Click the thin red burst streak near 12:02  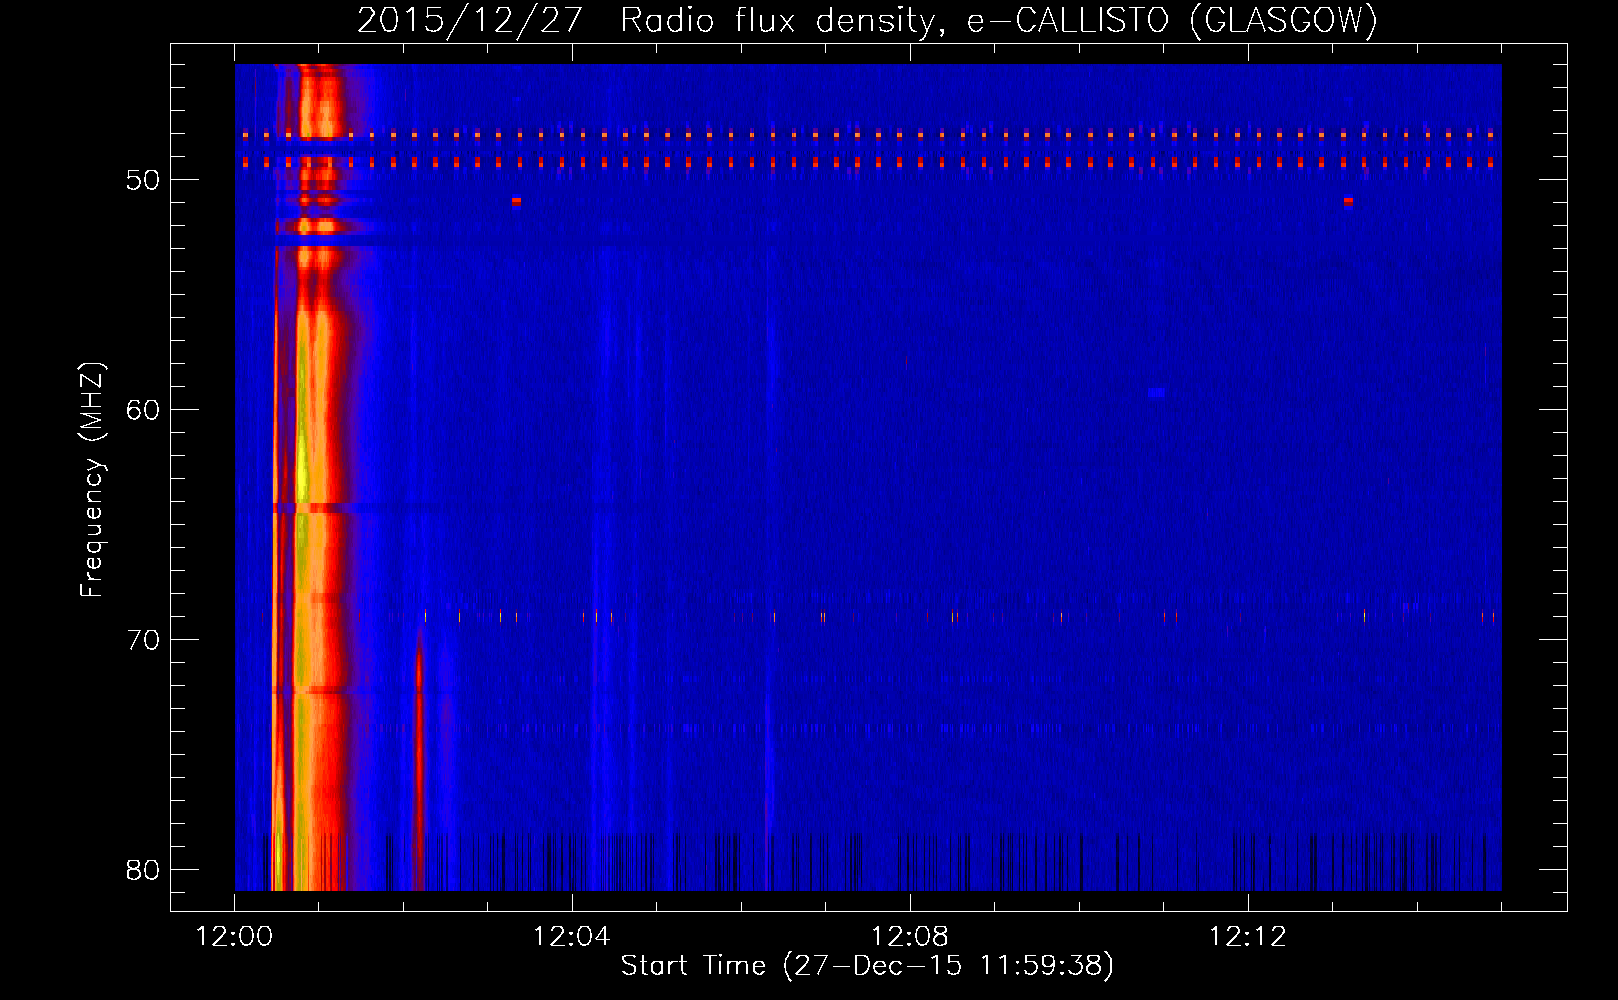(419, 760)
